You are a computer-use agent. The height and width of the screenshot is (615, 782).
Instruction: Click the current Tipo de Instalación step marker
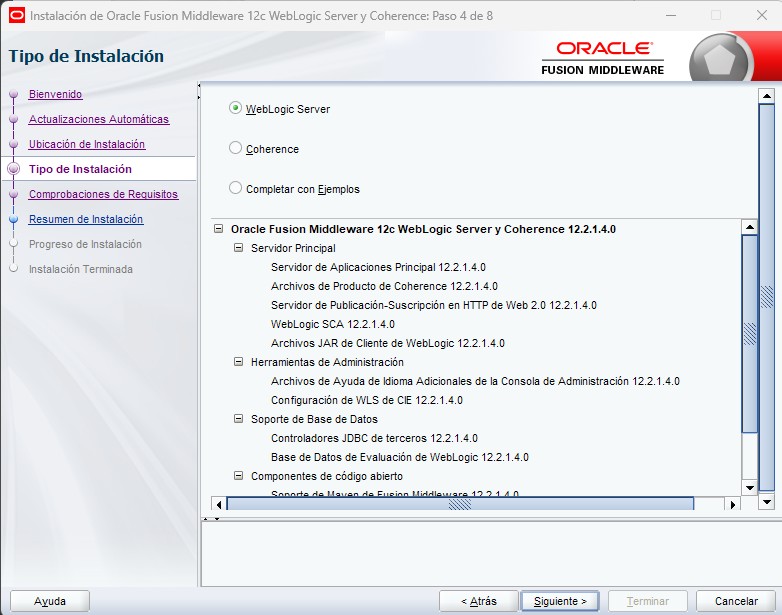pos(14,169)
